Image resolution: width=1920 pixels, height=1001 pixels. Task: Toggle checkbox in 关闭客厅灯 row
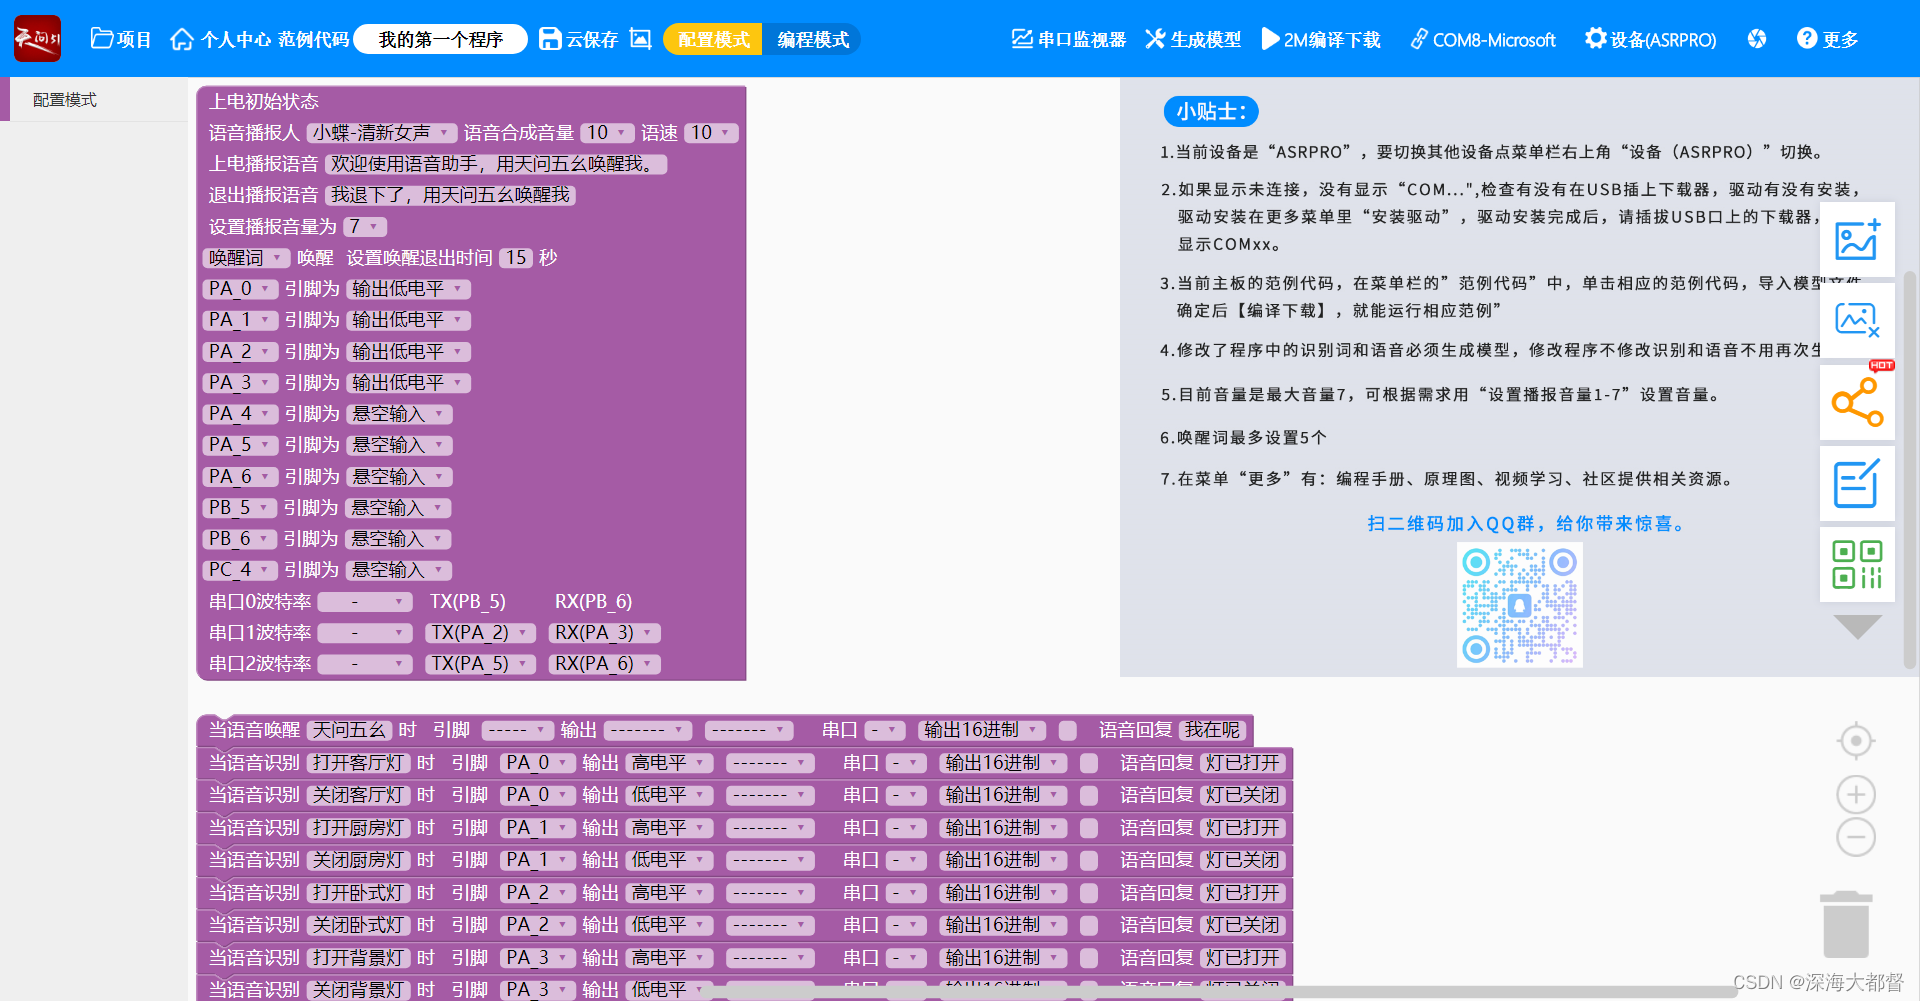pyautogui.click(x=1089, y=796)
